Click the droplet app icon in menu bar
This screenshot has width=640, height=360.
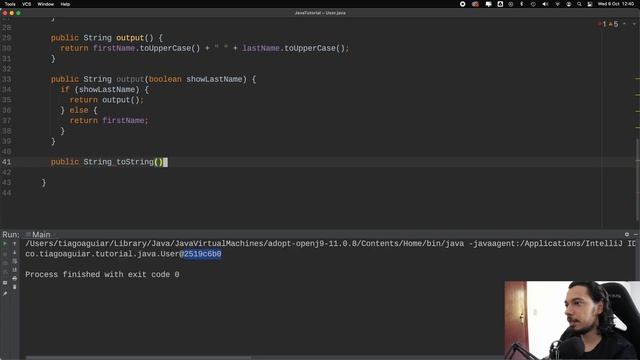[500, 4]
